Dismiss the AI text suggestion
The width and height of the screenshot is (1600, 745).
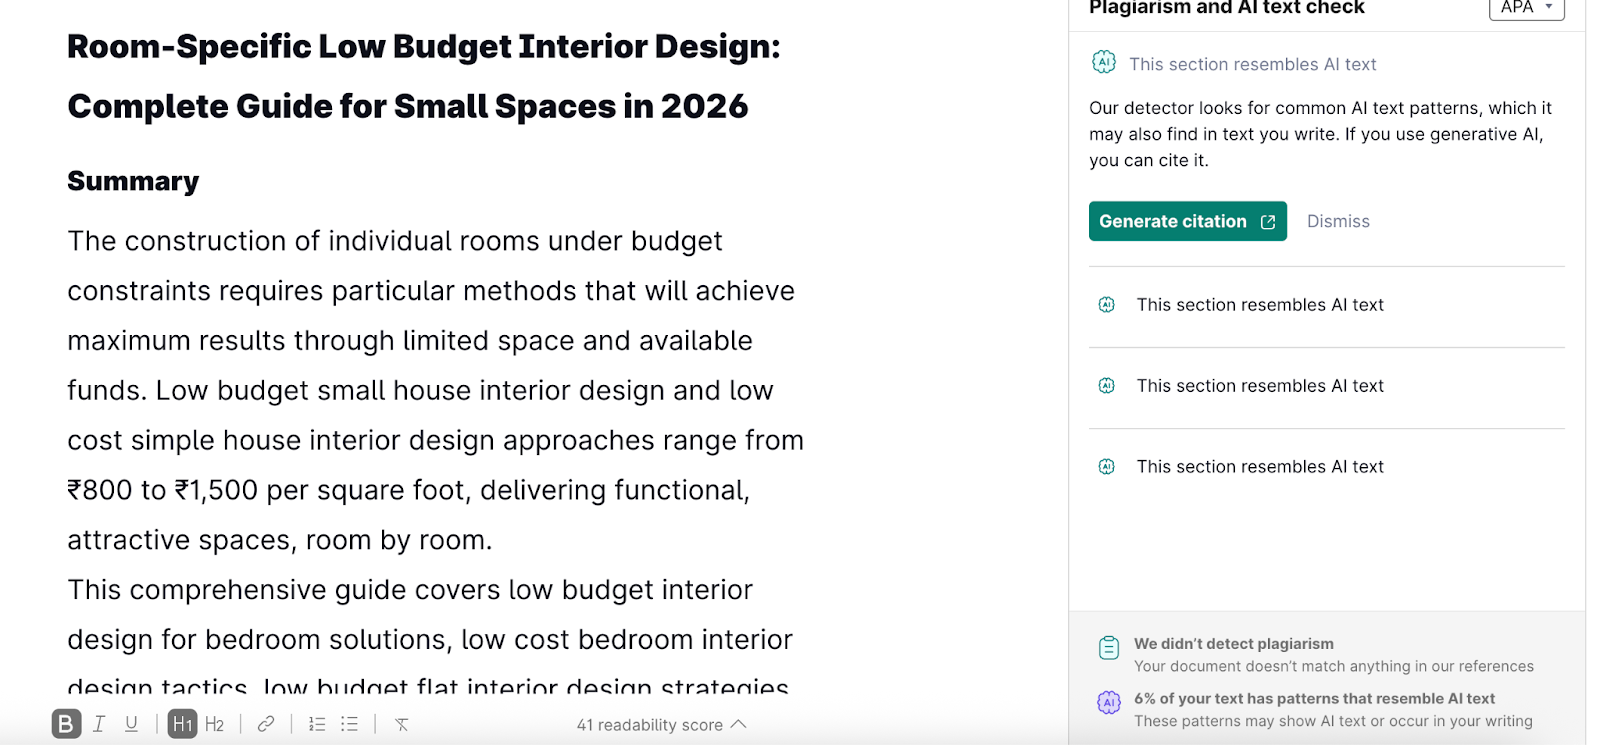point(1338,221)
